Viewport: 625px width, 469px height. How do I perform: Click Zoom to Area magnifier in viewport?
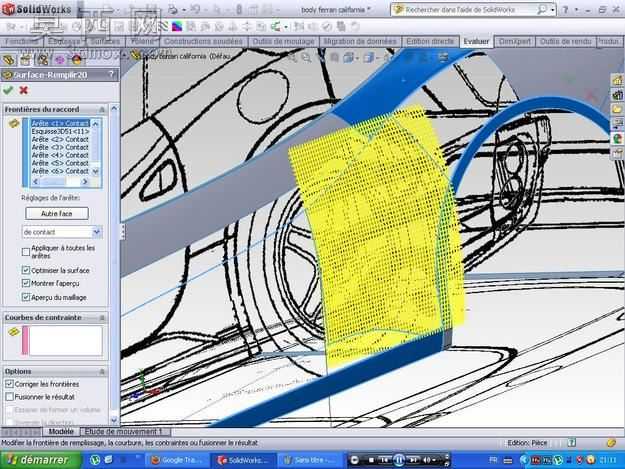(307, 58)
